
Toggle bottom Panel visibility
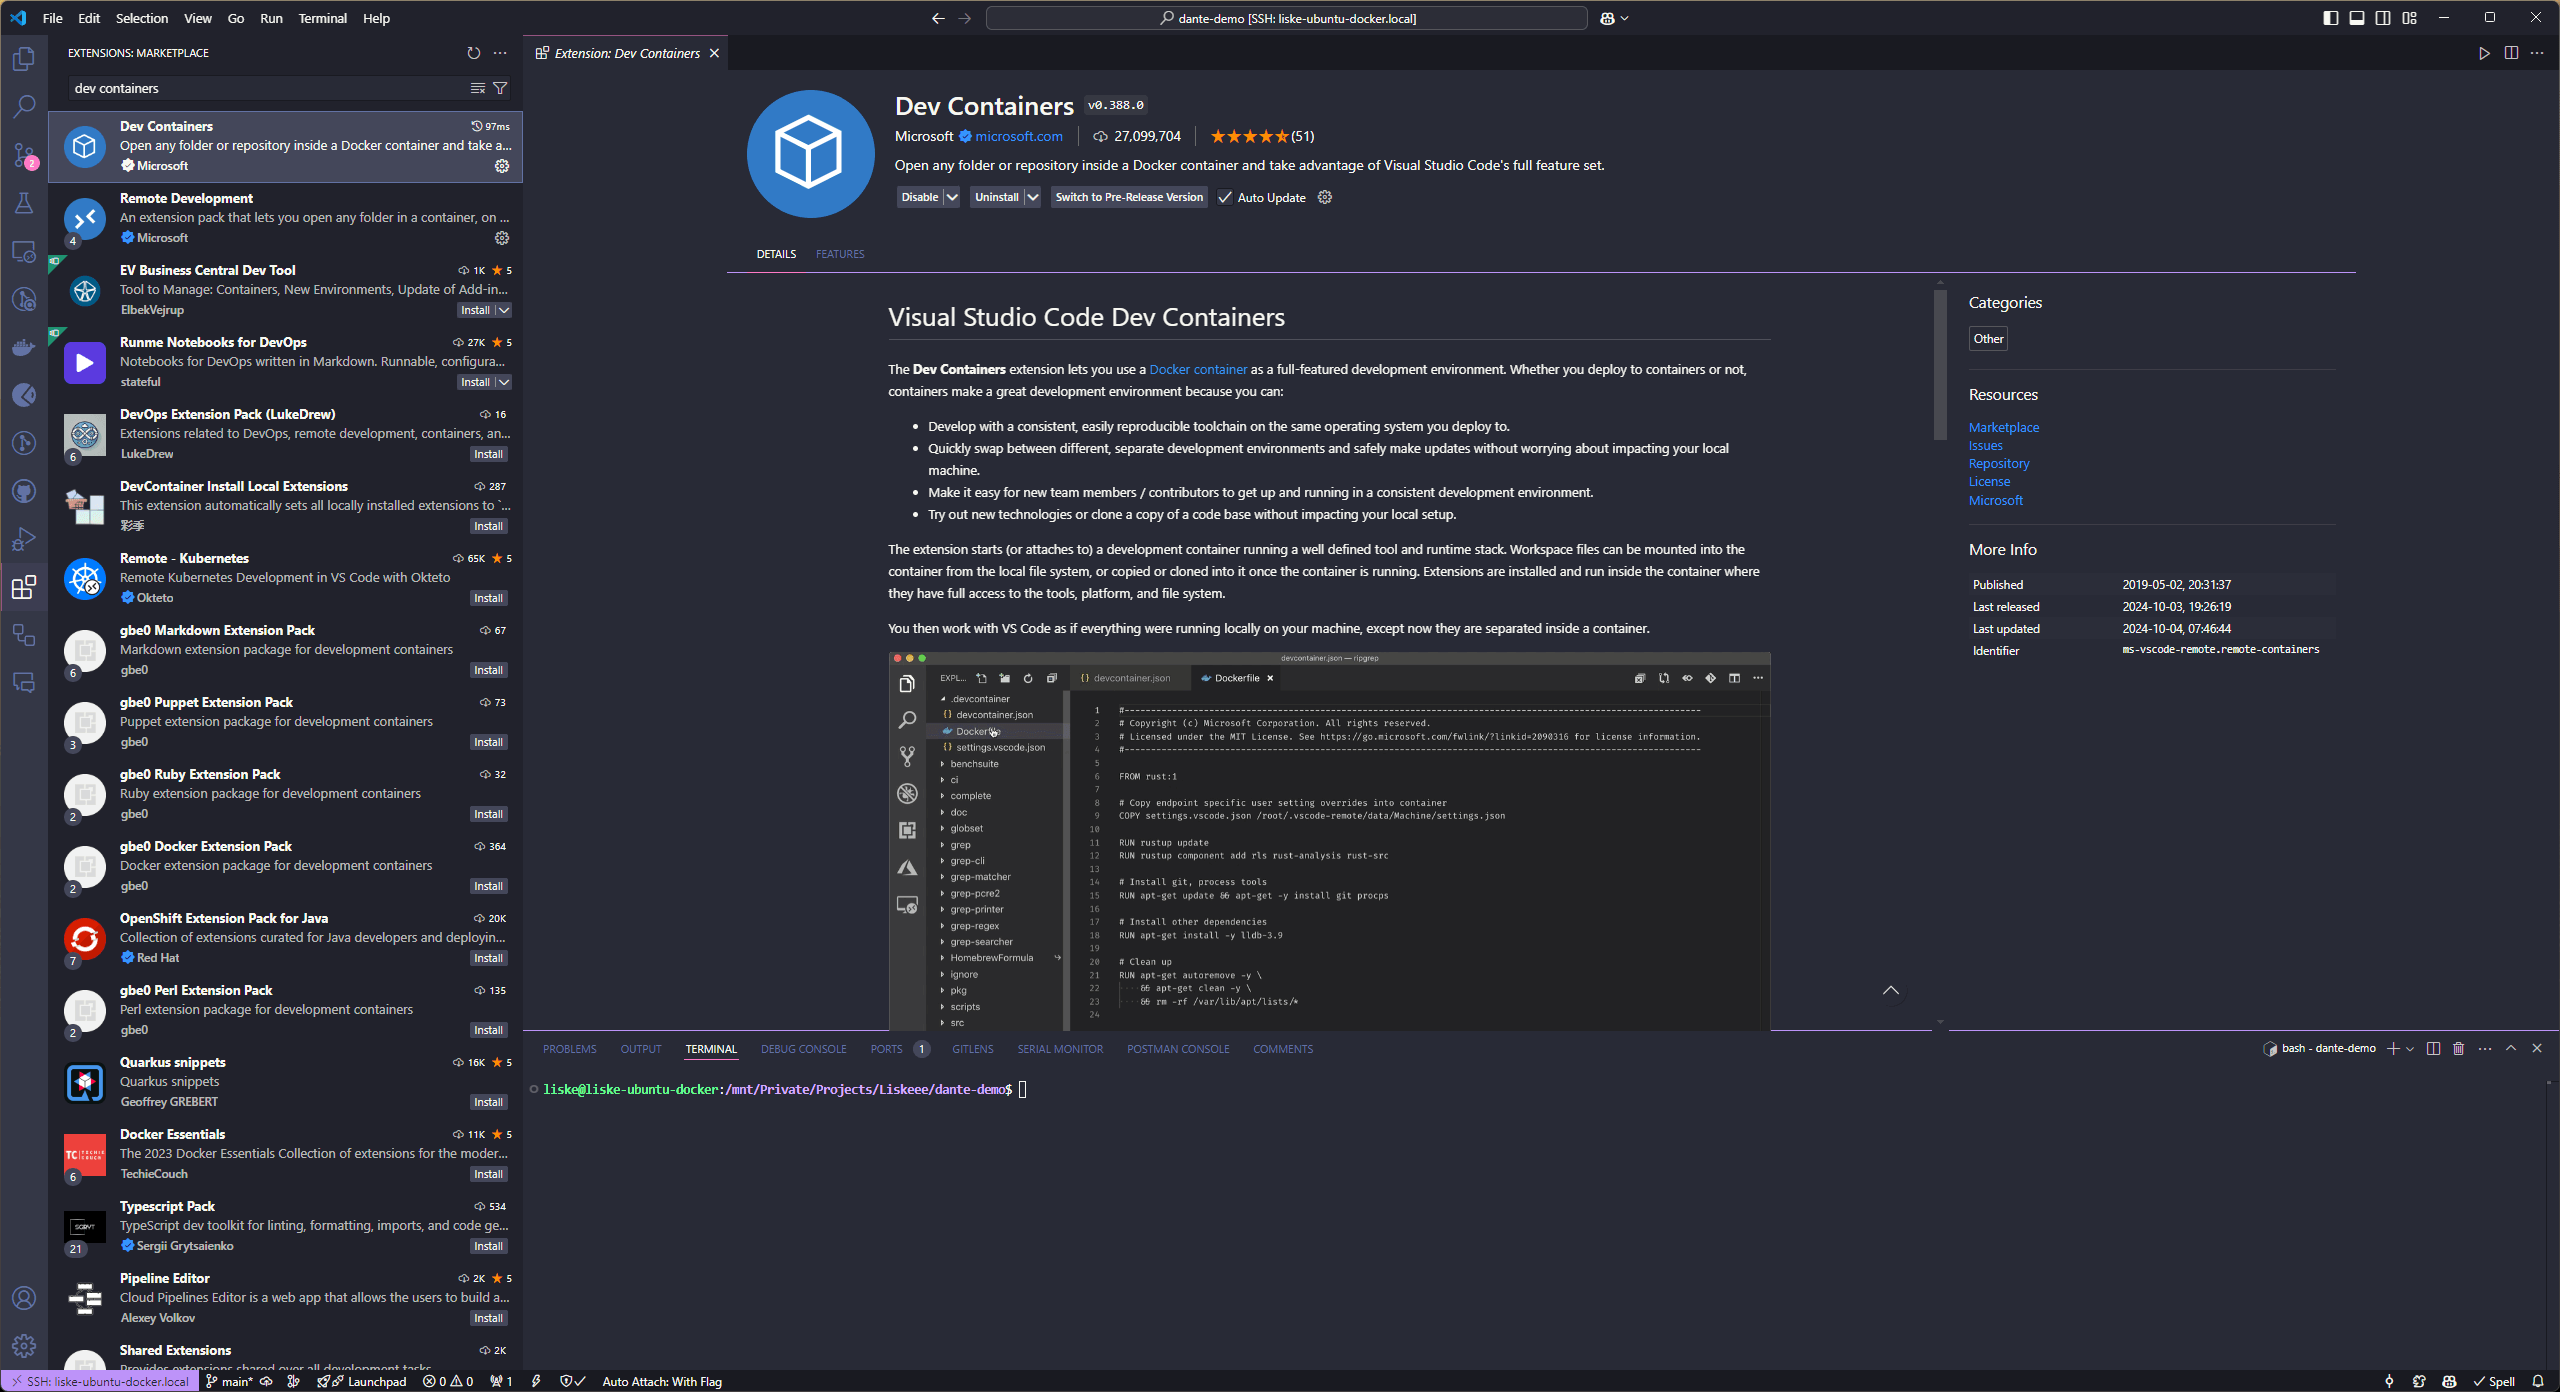pos(2356,18)
